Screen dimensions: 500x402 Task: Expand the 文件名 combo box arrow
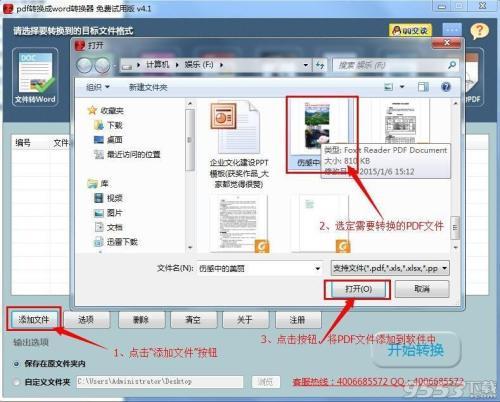coord(318,268)
